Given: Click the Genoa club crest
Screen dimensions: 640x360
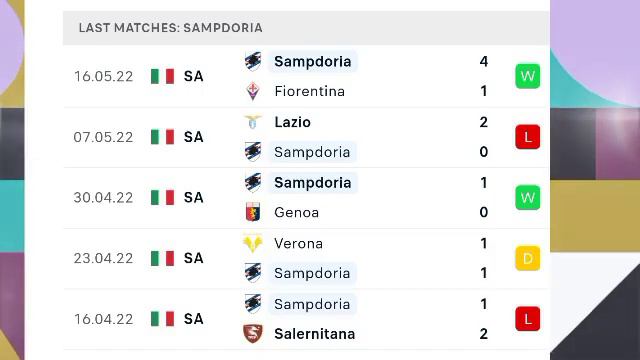Looking at the screenshot, I should [x=253, y=212].
